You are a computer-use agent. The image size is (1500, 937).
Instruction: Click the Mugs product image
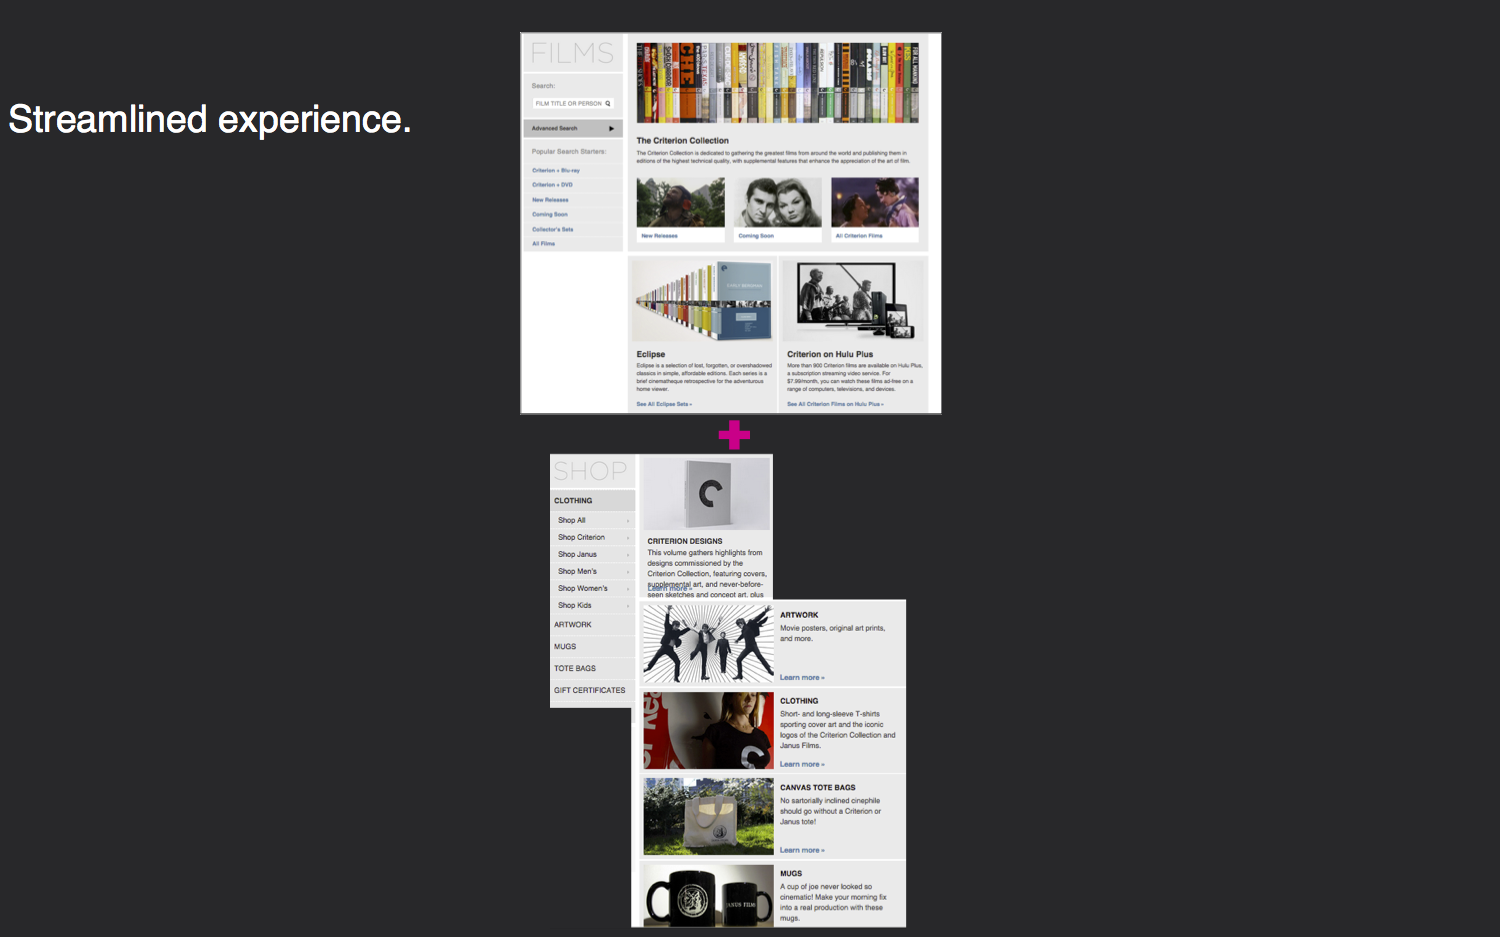point(708,895)
